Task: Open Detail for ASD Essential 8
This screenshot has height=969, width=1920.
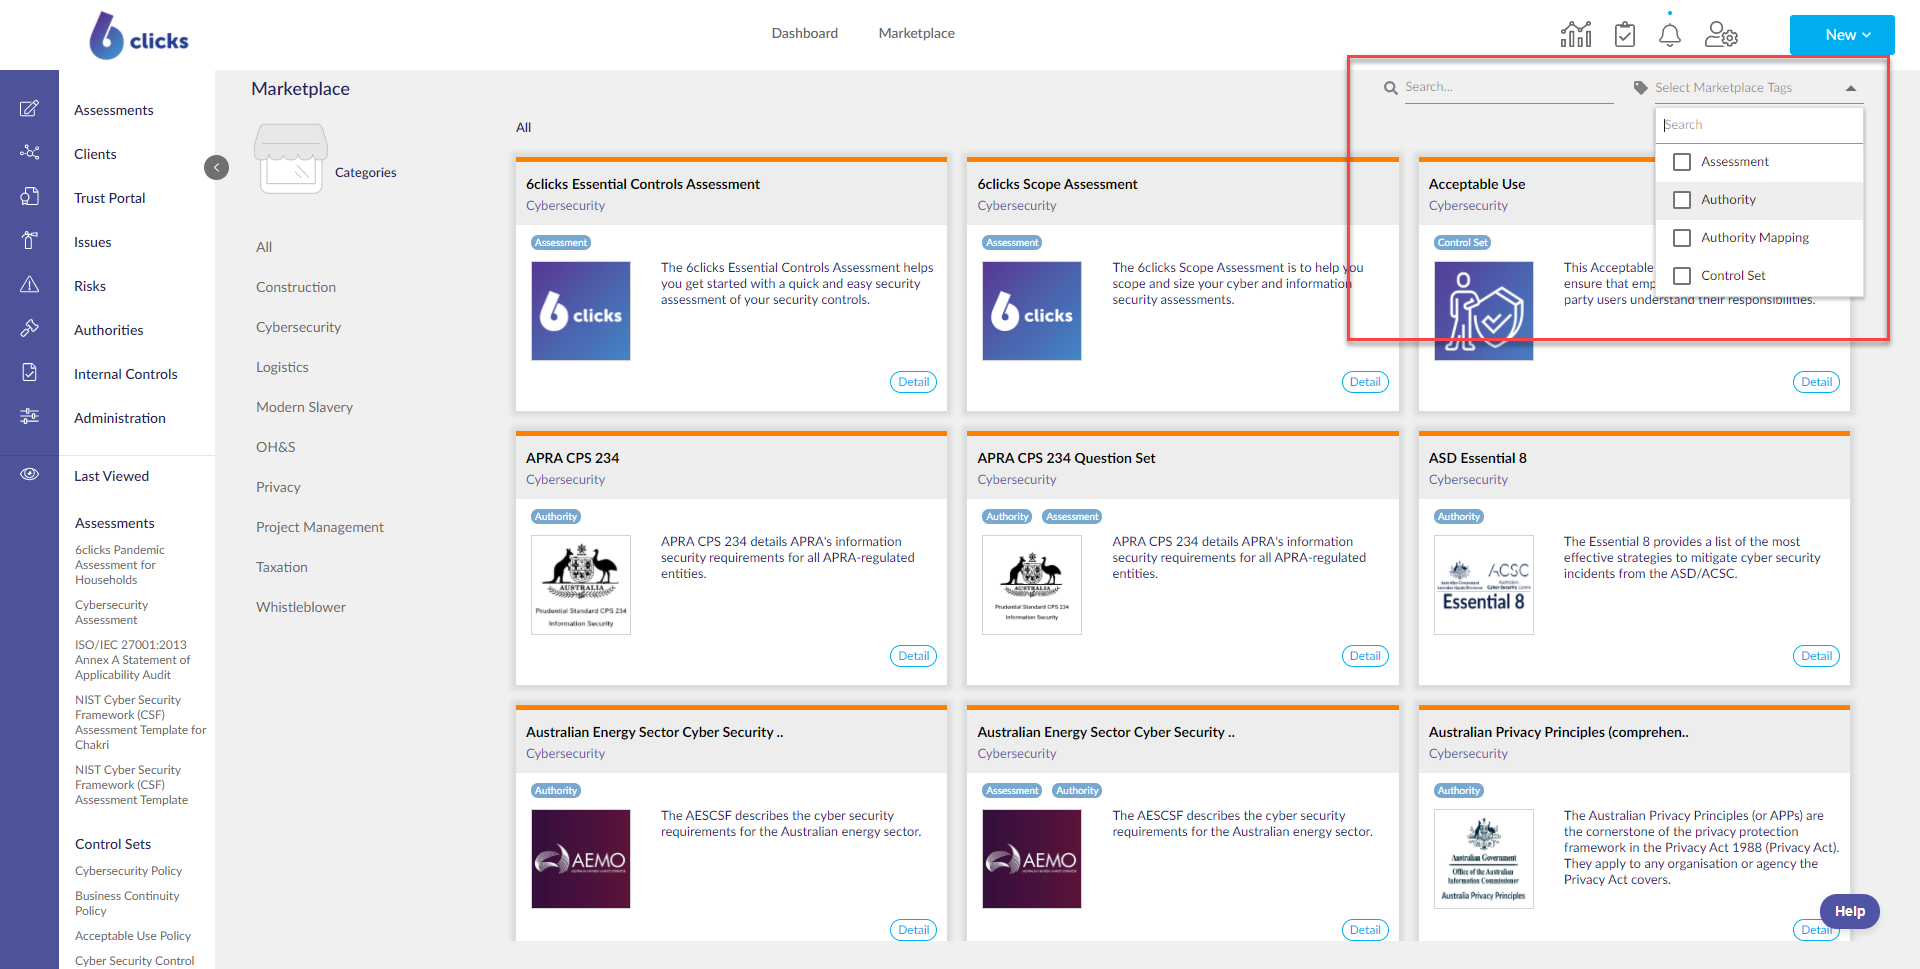Action: (1816, 656)
